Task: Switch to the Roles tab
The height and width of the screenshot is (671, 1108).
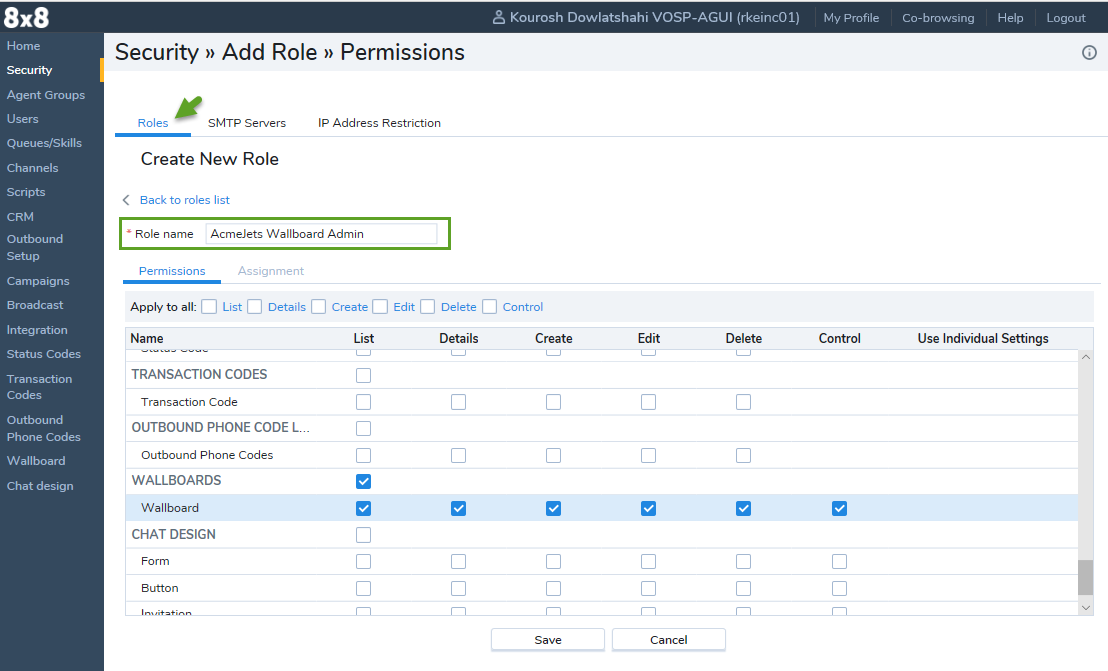Action: [x=153, y=123]
